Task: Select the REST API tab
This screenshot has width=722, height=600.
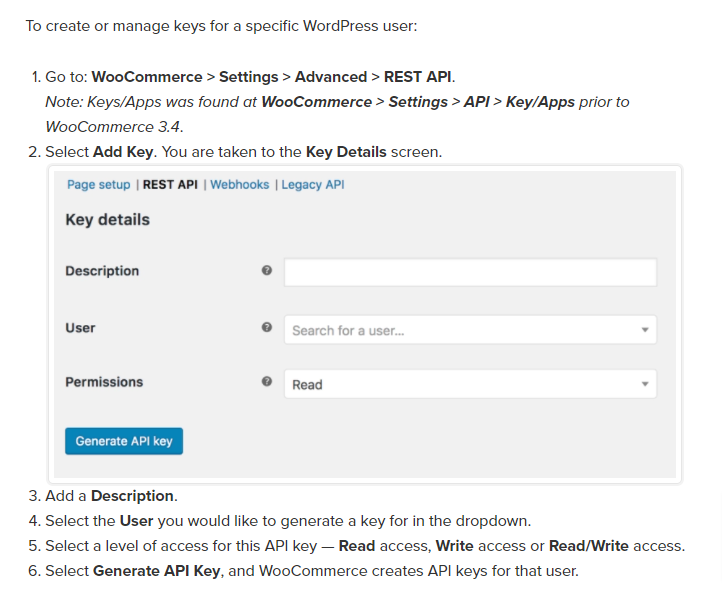Action: (x=170, y=185)
